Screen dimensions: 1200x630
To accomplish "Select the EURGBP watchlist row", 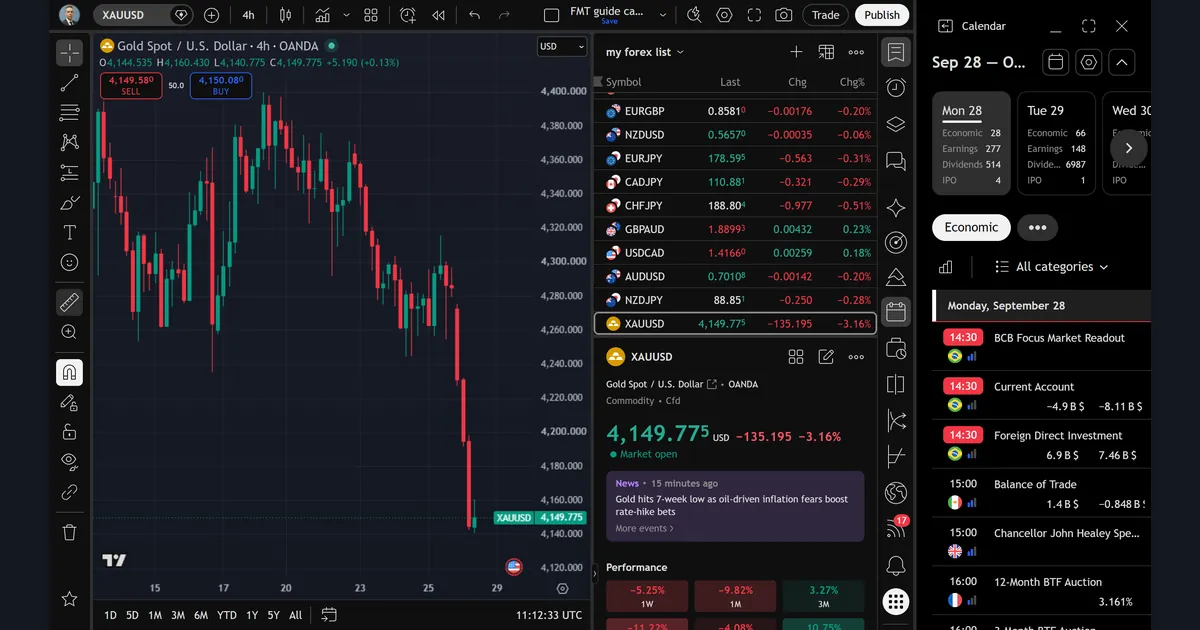I will 736,111.
